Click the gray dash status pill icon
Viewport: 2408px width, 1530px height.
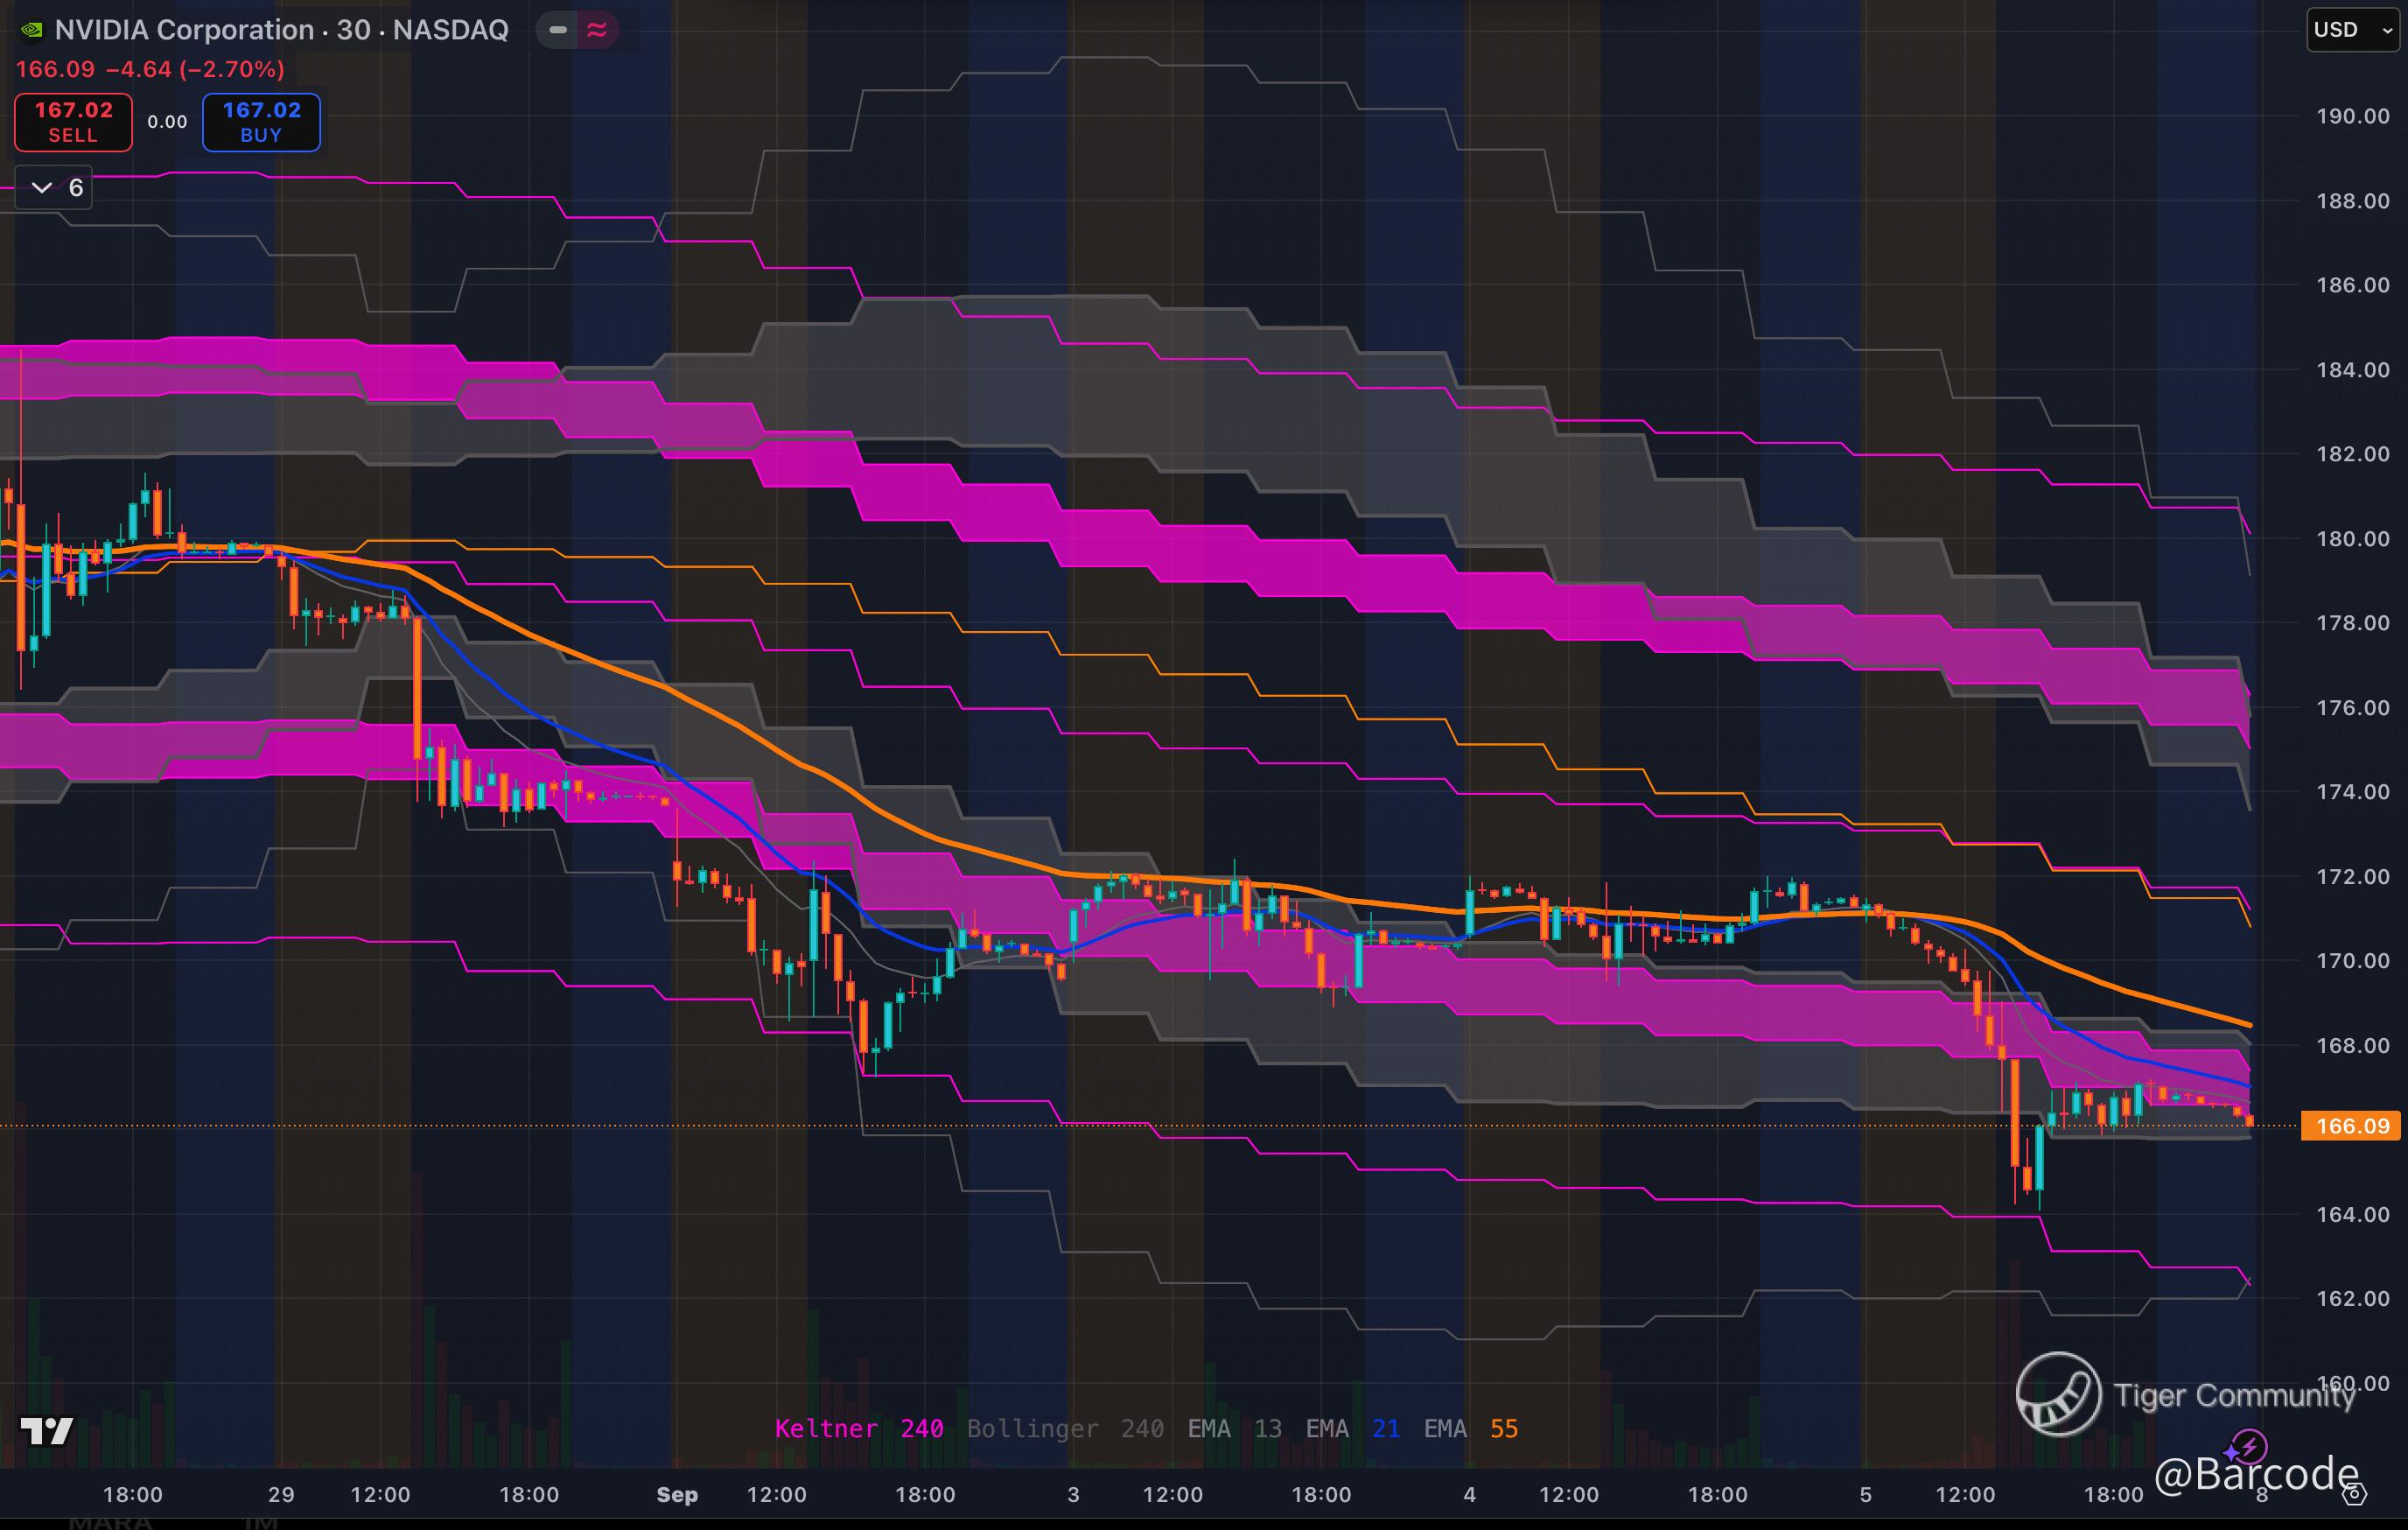pyautogui.click(x=558, y=30)
